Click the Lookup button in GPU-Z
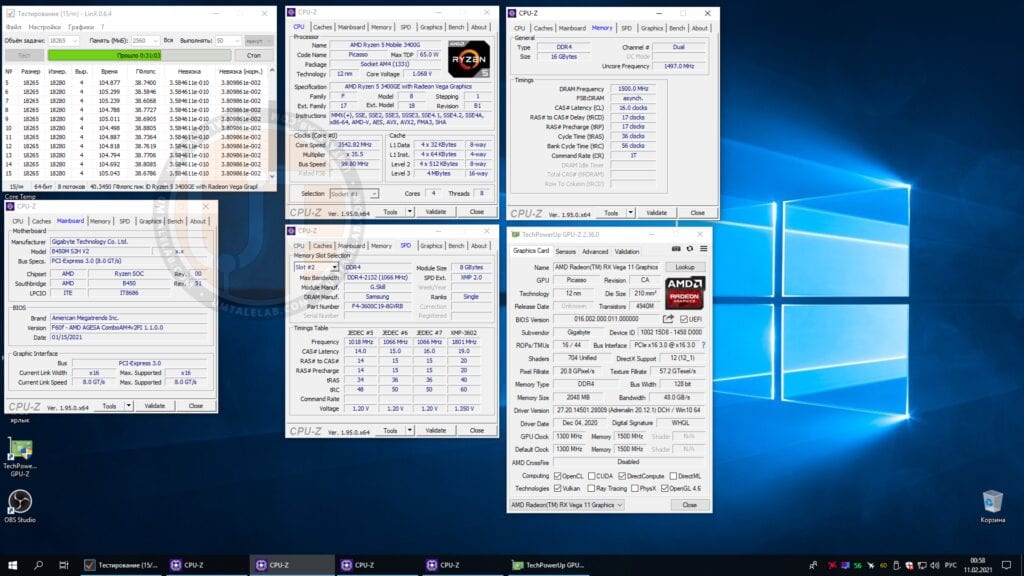Image resolution: width=1024 pixels, height=576 pixels. [x=684, y=267]
